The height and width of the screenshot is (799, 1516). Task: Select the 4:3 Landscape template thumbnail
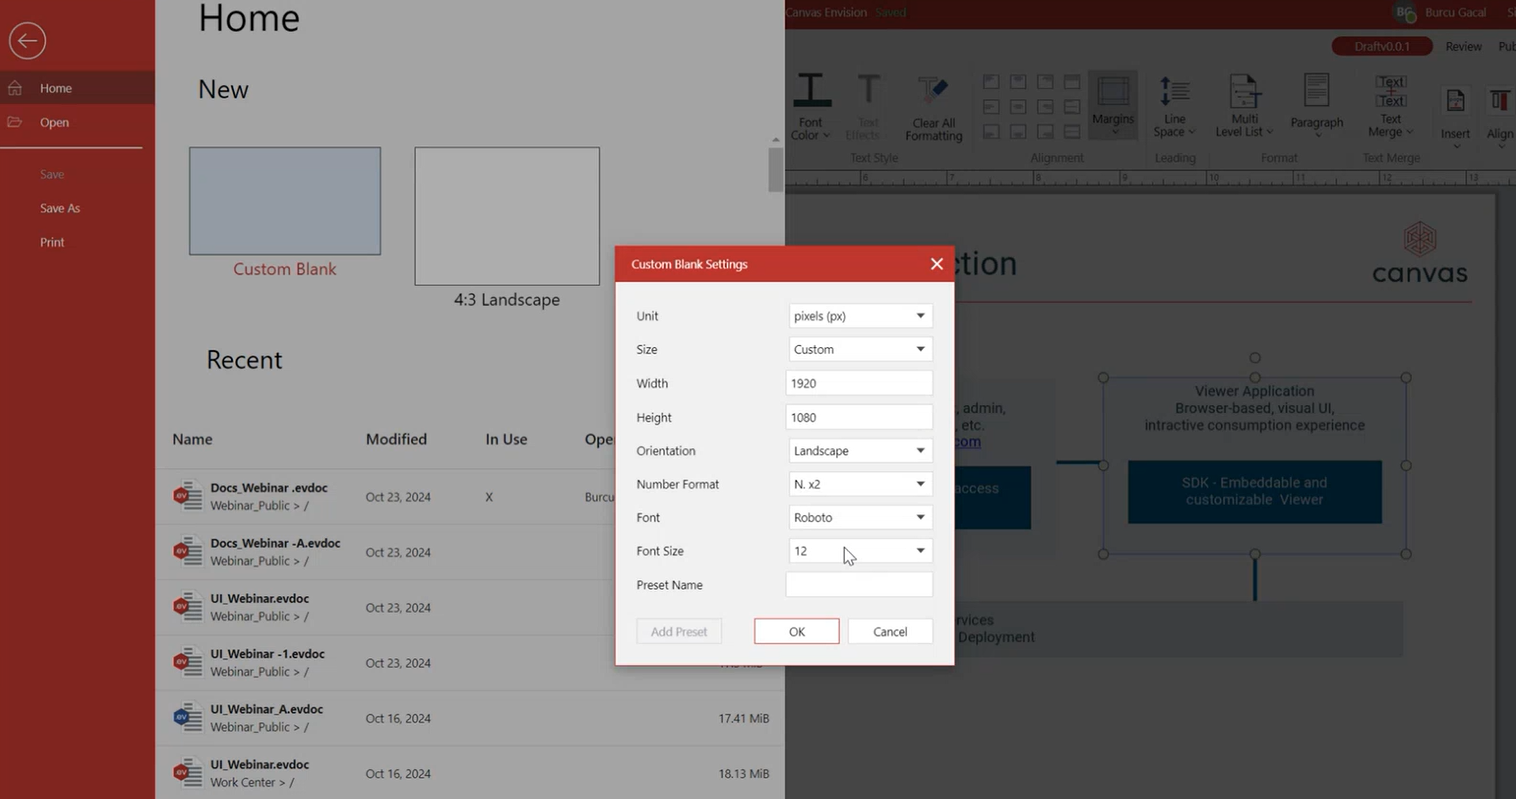[507, 217]
